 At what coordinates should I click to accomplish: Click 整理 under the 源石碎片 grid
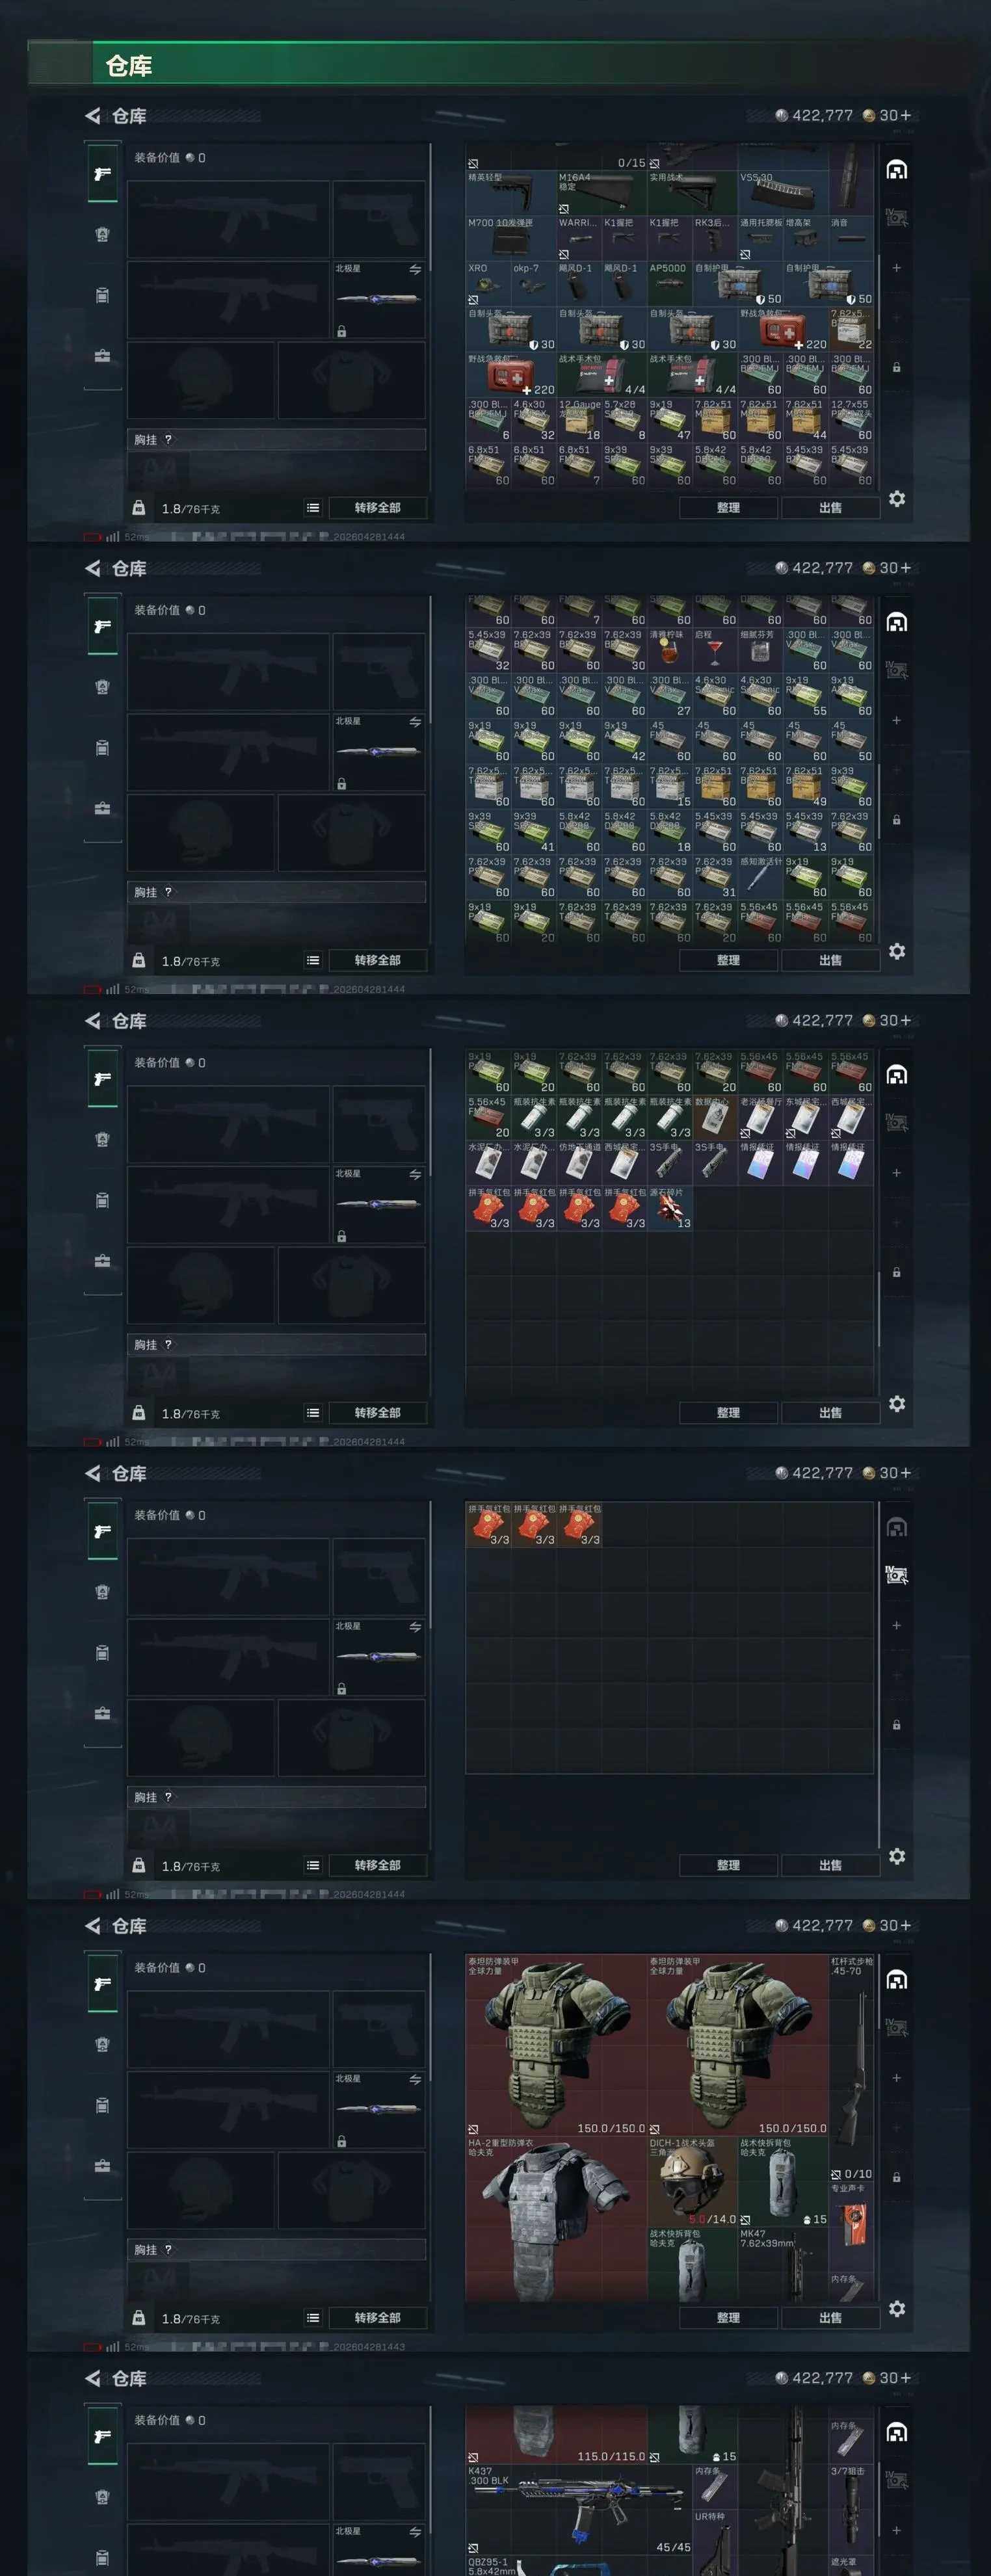tap(728, 1412)
